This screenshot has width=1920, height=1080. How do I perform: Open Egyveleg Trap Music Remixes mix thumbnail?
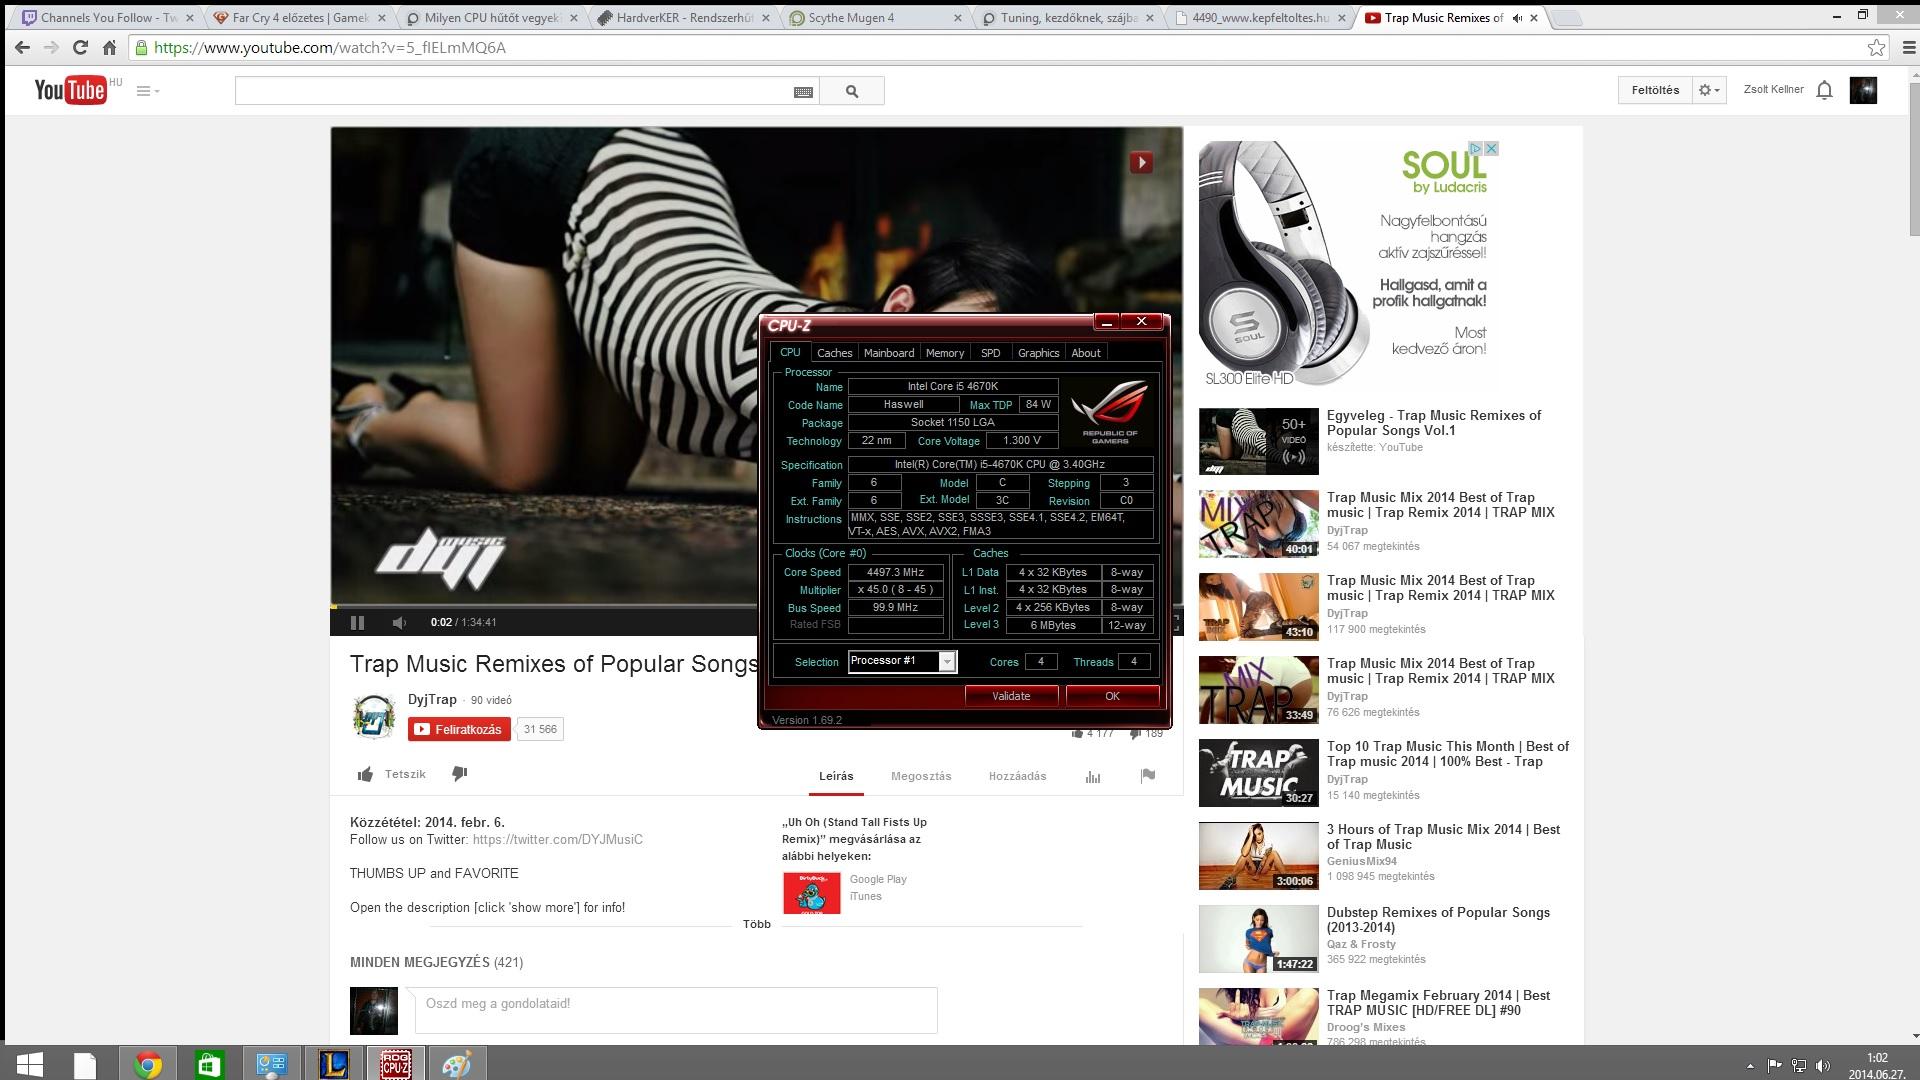click(x=1258, y=441)
